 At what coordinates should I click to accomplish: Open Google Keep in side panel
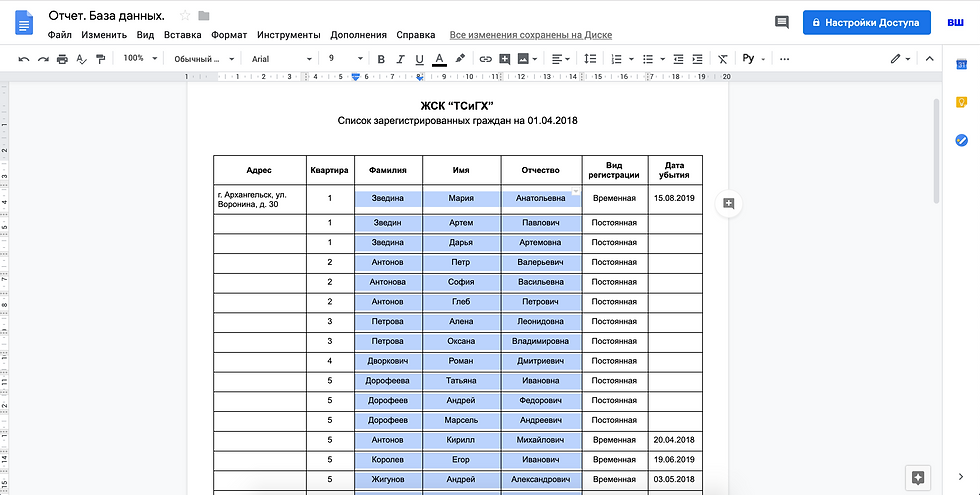[961, 102]
